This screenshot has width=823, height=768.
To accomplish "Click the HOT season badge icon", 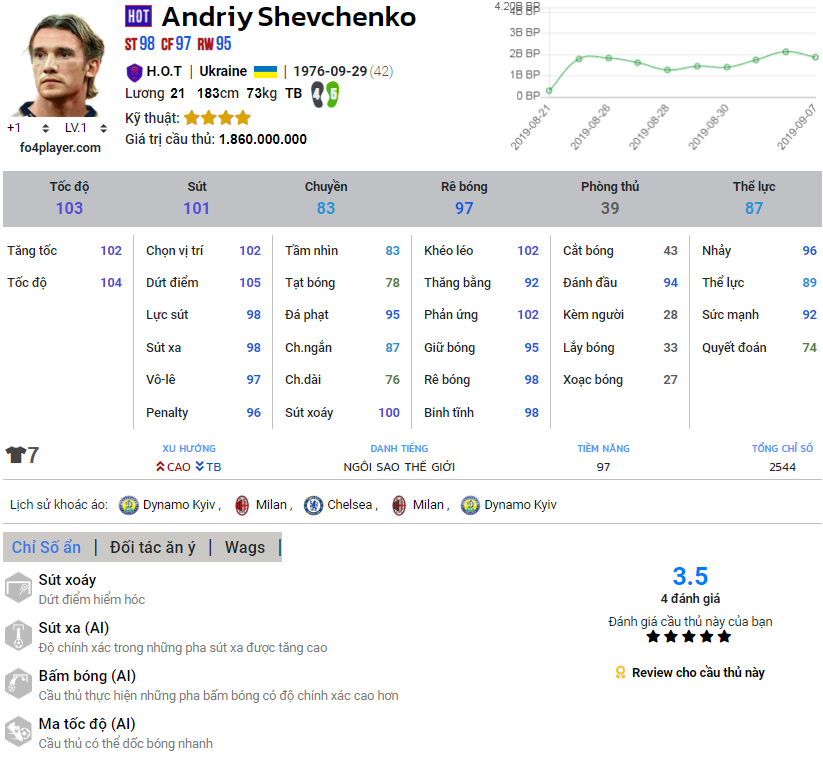I will (138, 17).
